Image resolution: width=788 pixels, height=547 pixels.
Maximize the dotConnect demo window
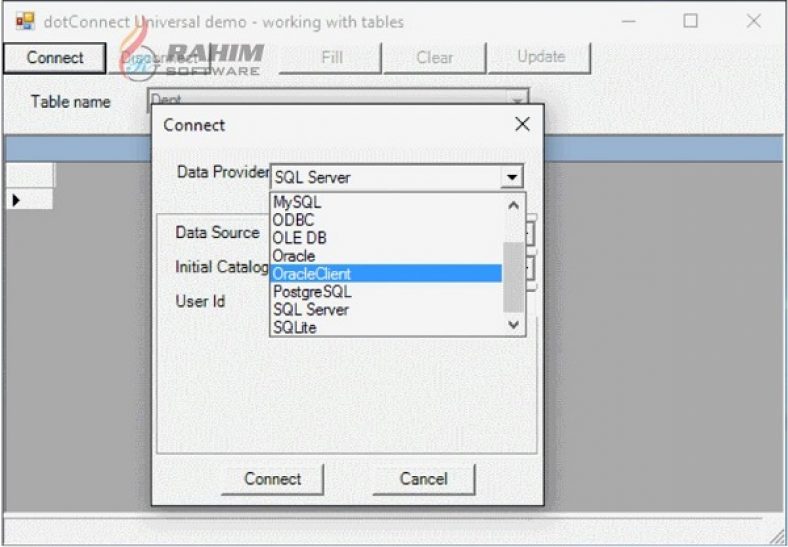(691, 21)
